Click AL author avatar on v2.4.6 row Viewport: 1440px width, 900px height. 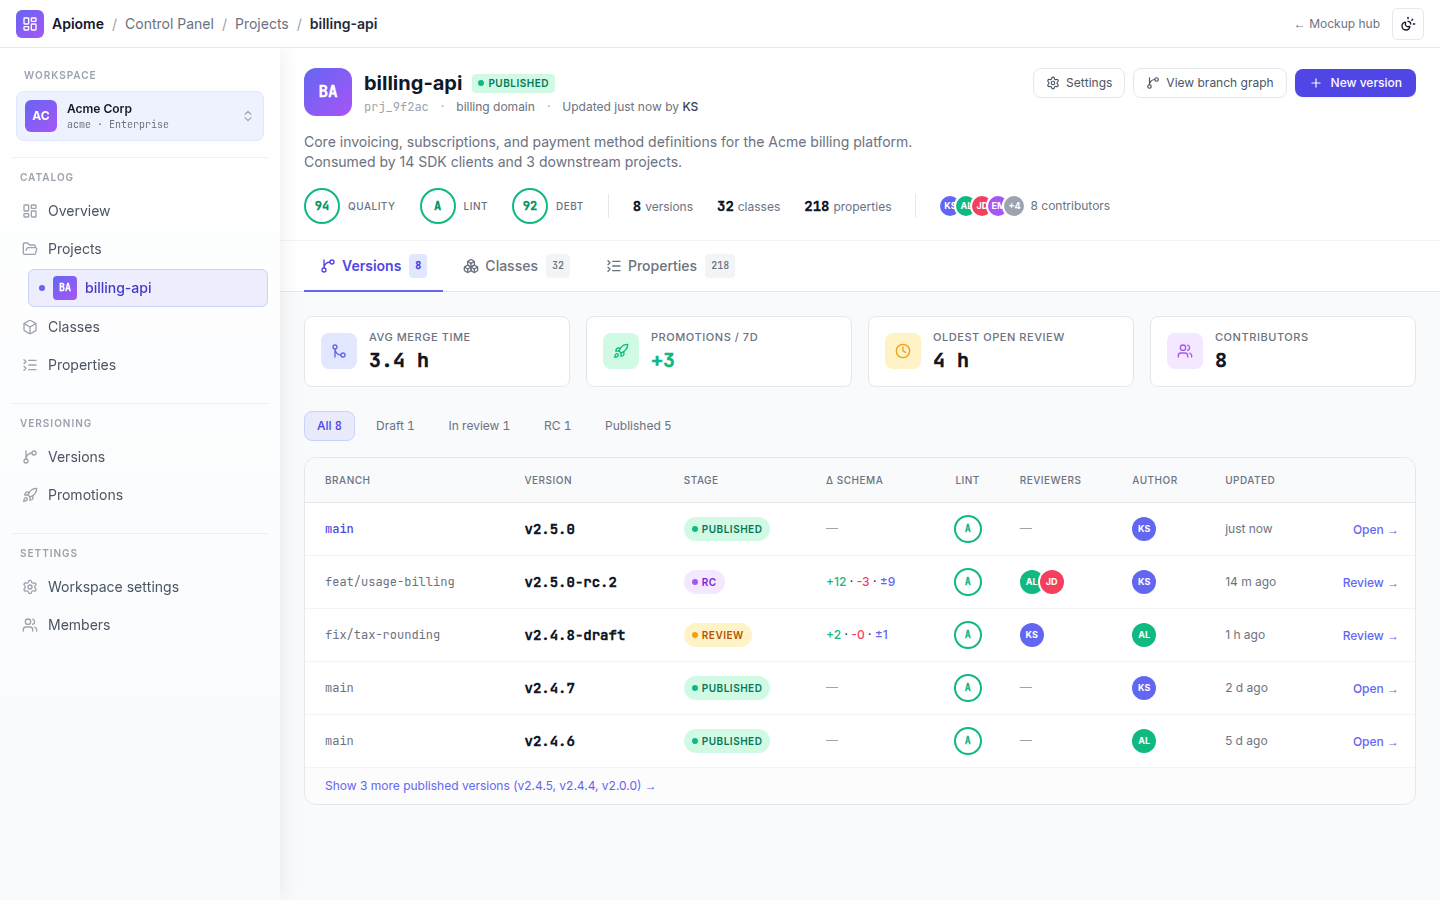click(x=1144, y=741)
